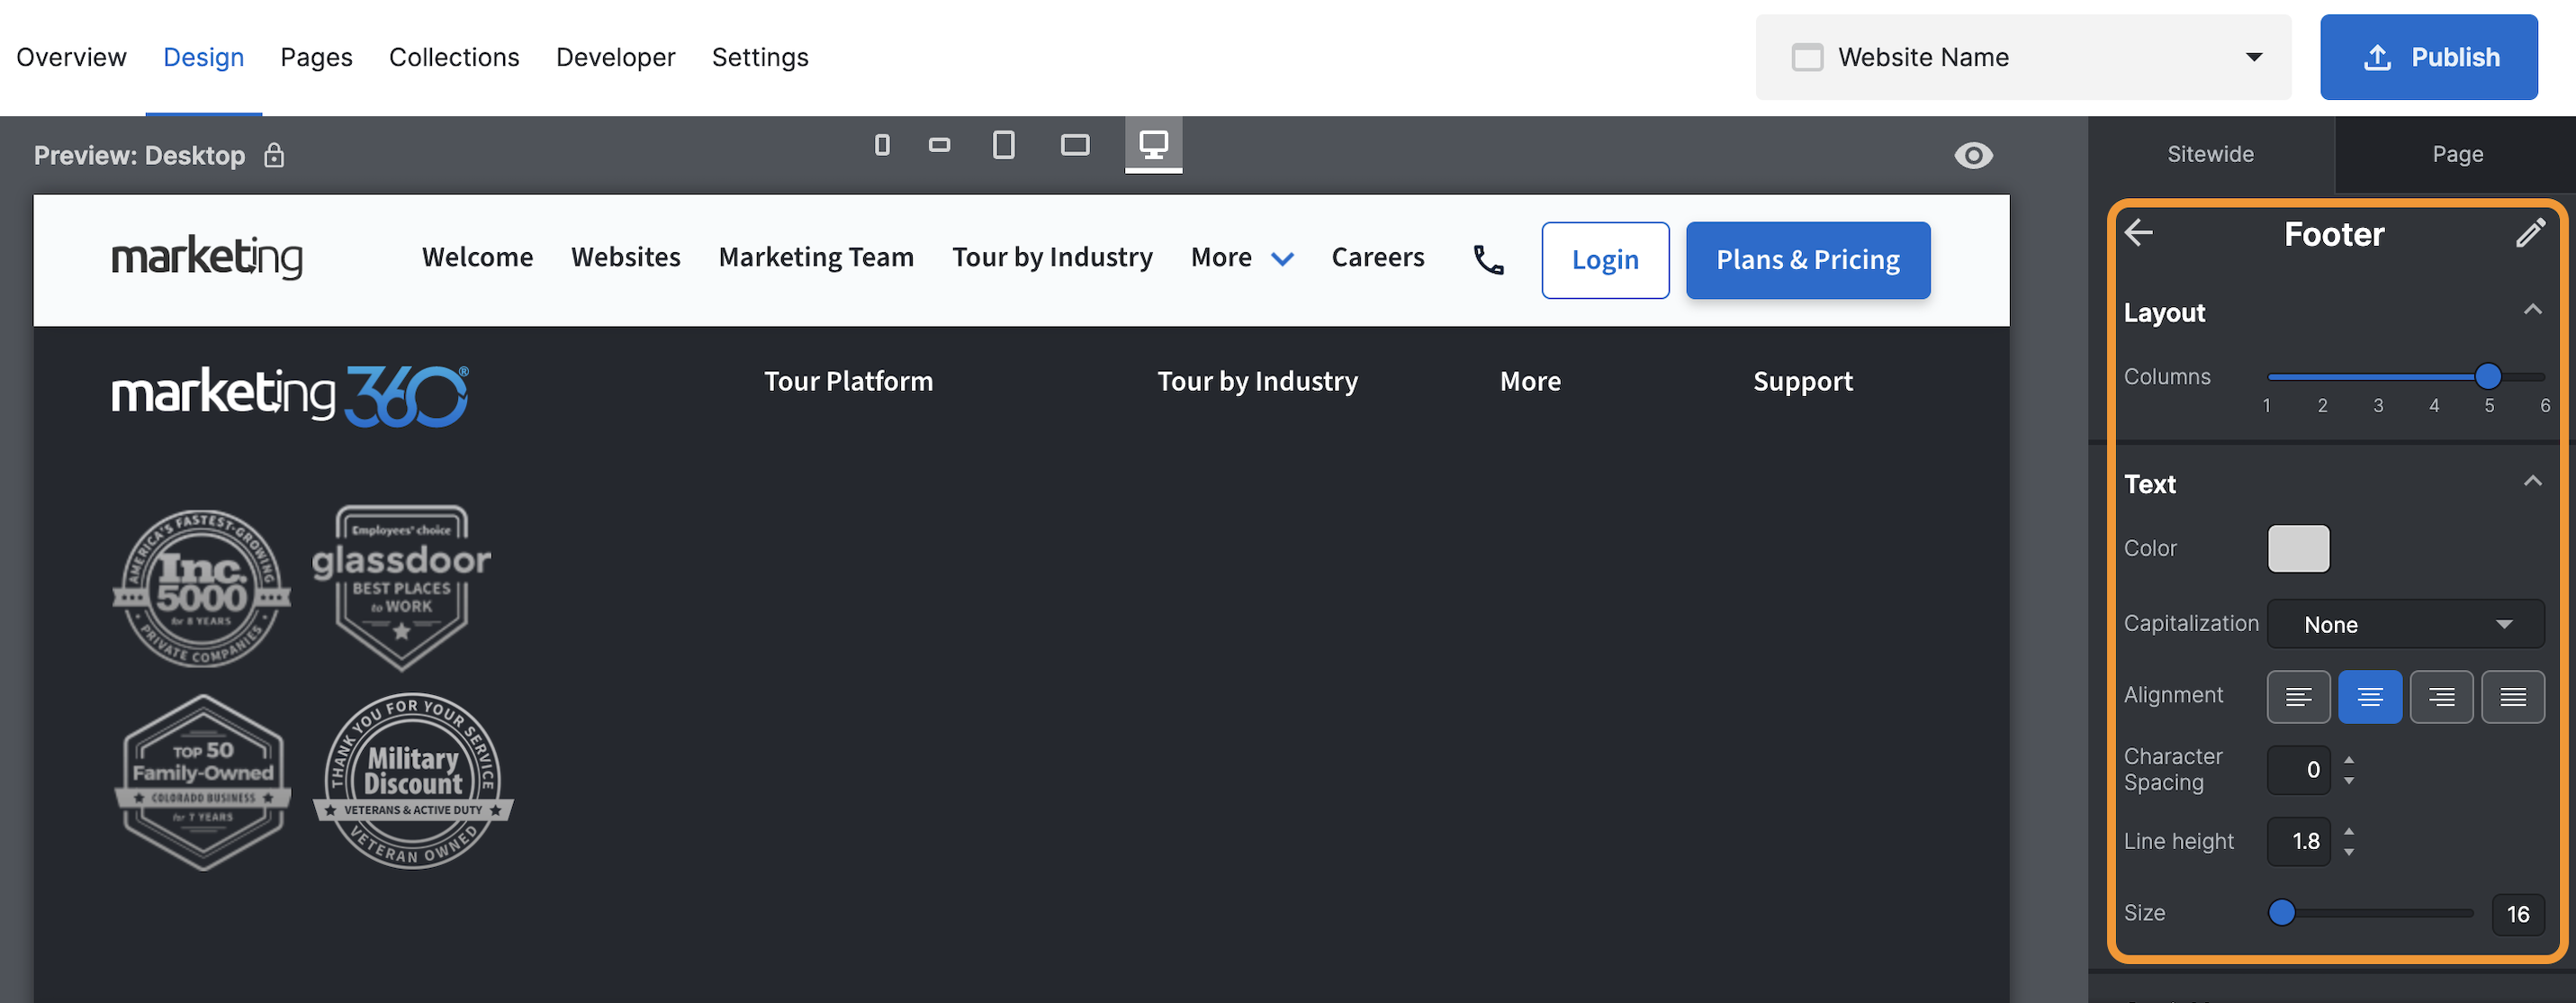
Task: Select the desktop monitor preview icon
Action: pos(1153,145)
